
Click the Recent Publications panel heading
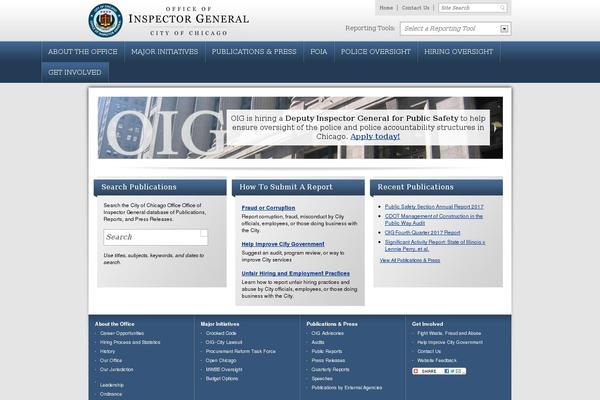tap(416, 187)
